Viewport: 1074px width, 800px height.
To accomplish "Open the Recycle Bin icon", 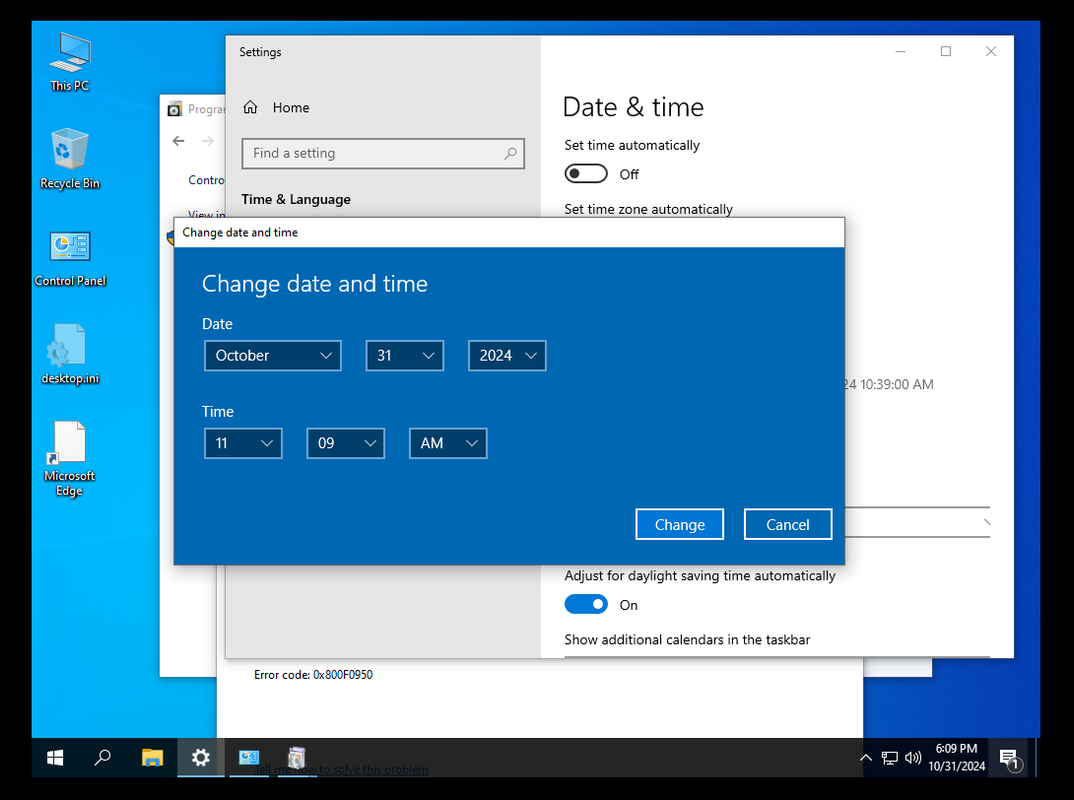I will click(69, 159).
